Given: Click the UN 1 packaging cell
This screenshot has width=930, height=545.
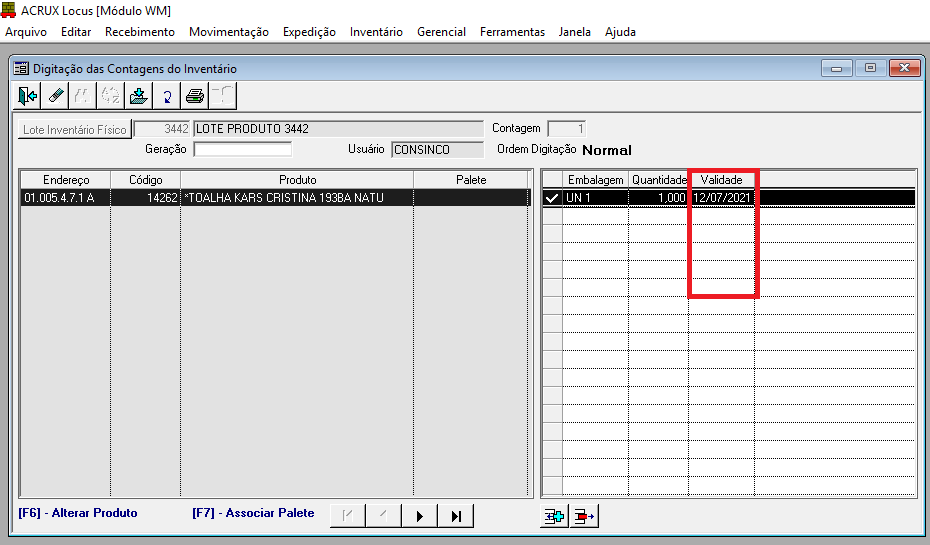Looking at the screenshot, I should [595, 197].
